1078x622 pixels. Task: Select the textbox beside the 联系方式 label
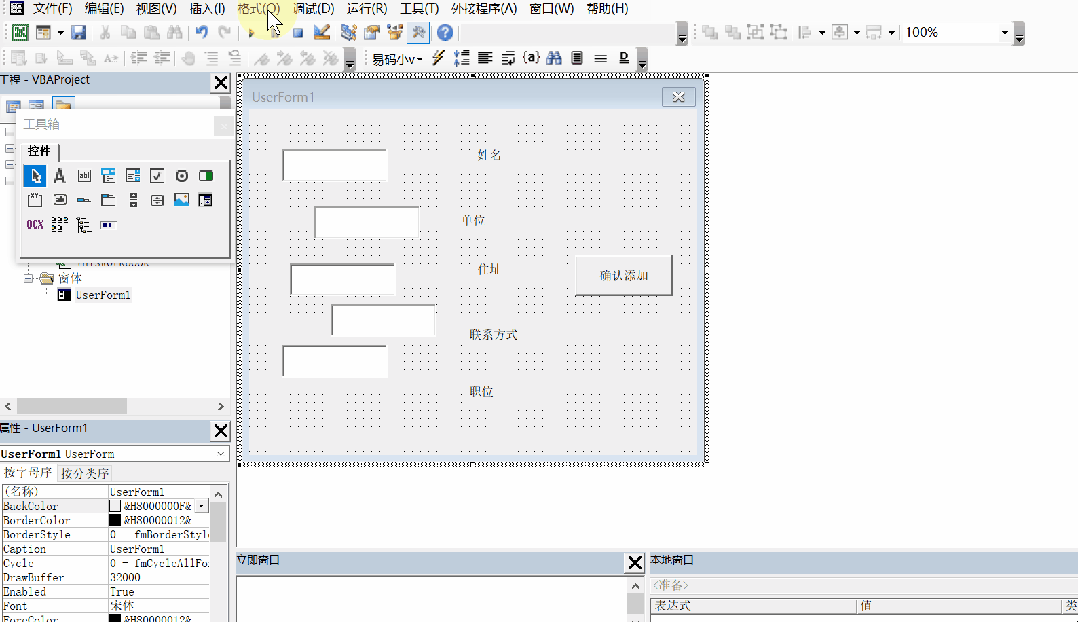(383, 320)
